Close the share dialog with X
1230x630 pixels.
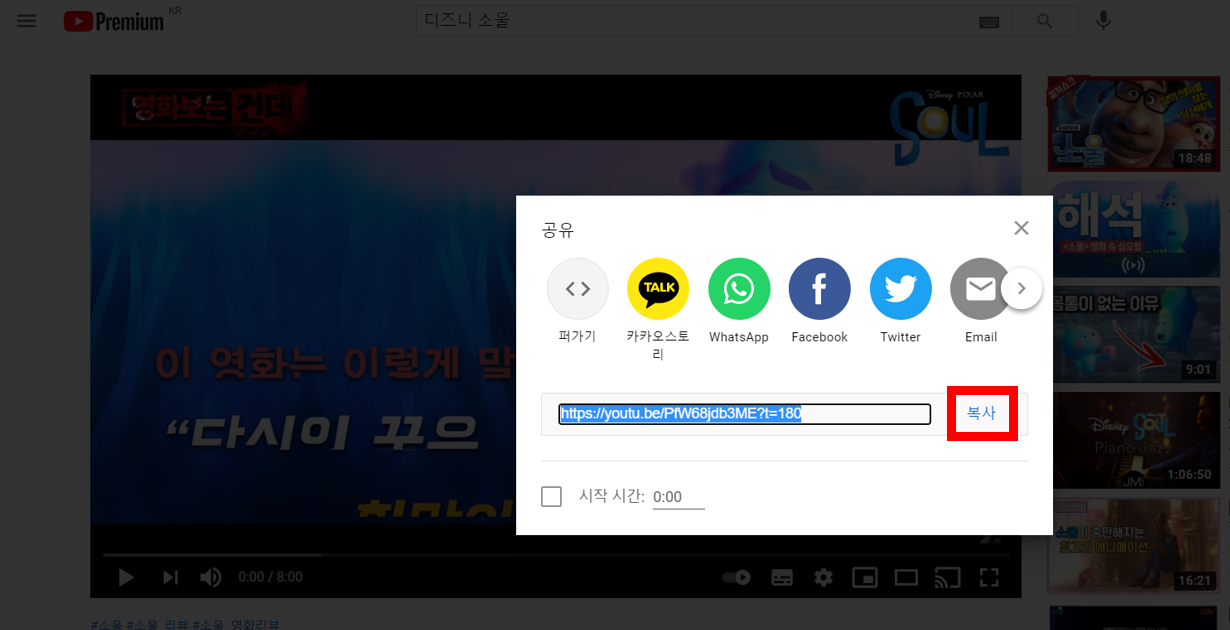[x=1021, y=228]
